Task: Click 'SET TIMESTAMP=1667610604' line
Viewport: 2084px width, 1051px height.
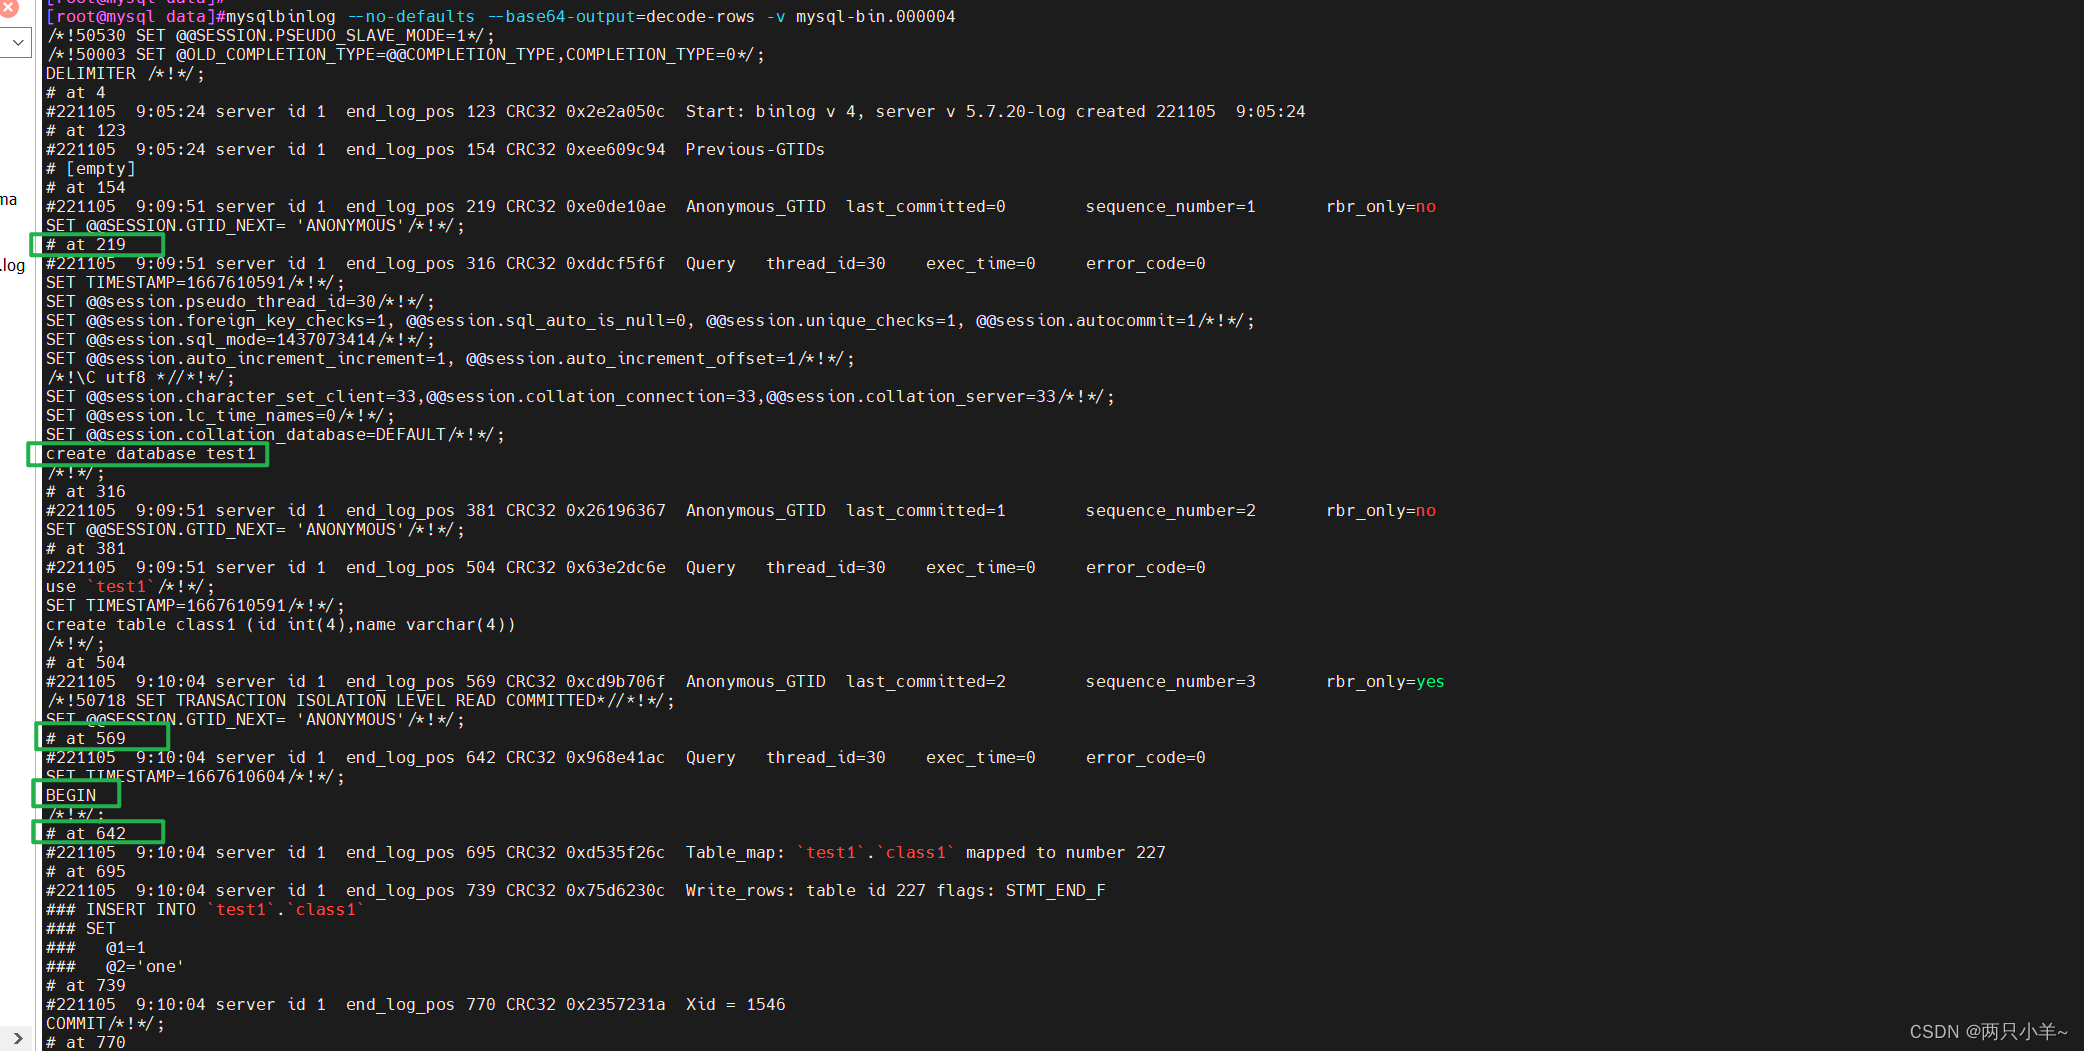Action: click(195, 777)
